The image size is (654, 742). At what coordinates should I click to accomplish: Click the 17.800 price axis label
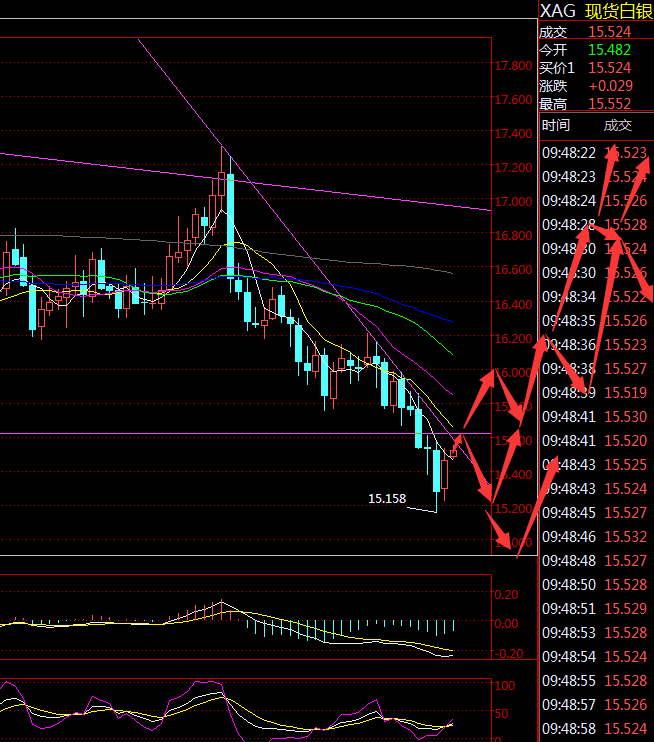coord(513,66)
